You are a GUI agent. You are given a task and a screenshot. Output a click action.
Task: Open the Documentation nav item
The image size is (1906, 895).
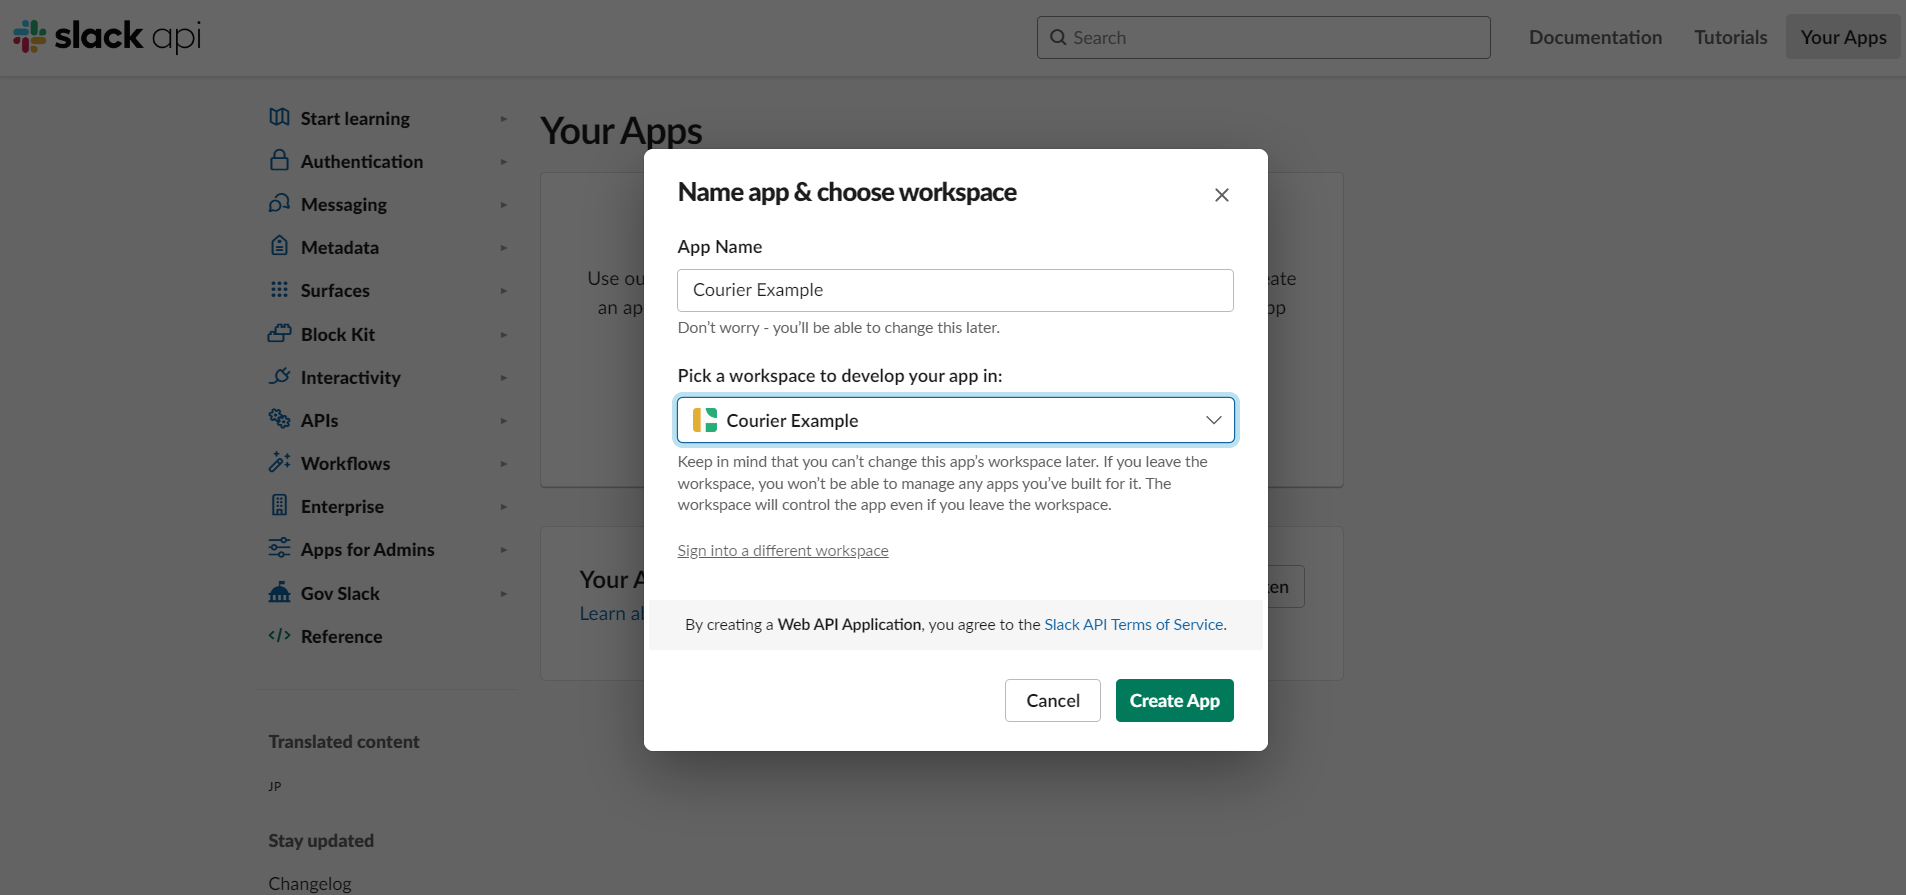[x=1595, y=37]
